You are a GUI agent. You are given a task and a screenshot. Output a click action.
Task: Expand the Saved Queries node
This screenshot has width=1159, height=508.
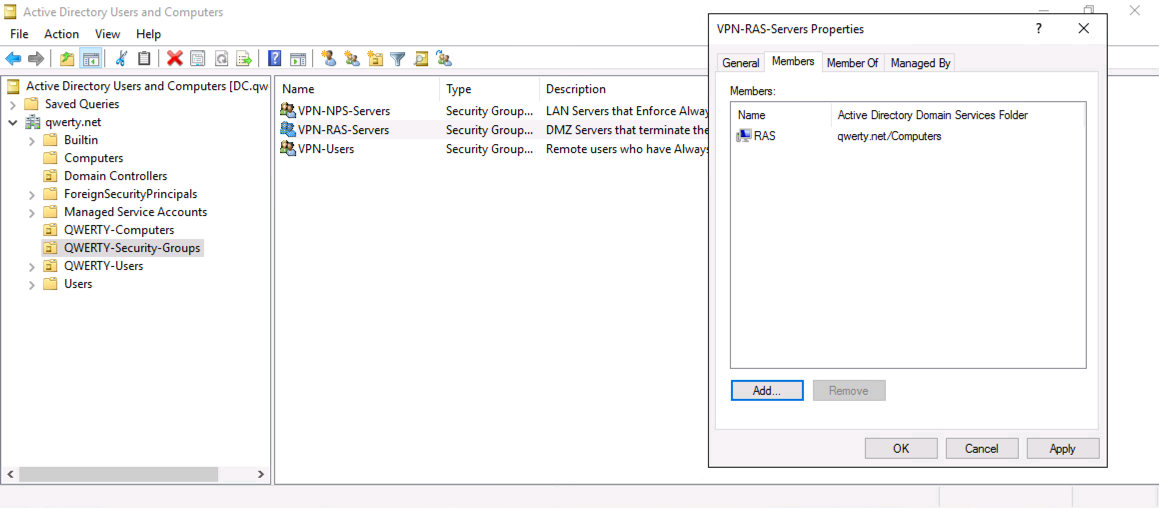(13, 104)
